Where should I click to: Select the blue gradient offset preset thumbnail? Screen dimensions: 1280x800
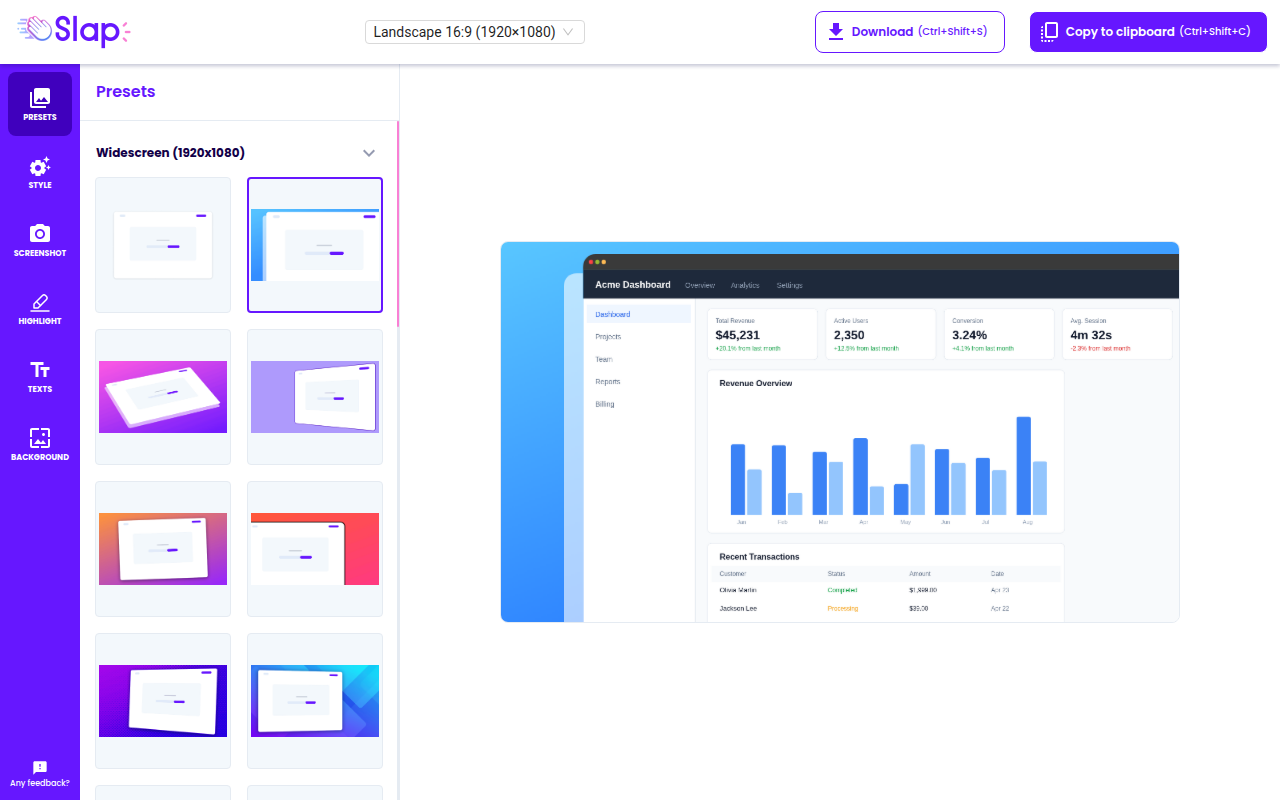(315, 245)
